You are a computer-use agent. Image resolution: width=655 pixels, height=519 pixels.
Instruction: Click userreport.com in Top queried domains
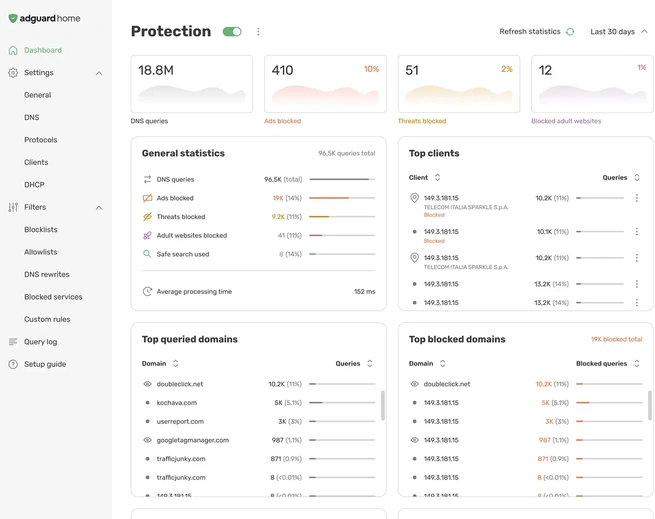180,422
